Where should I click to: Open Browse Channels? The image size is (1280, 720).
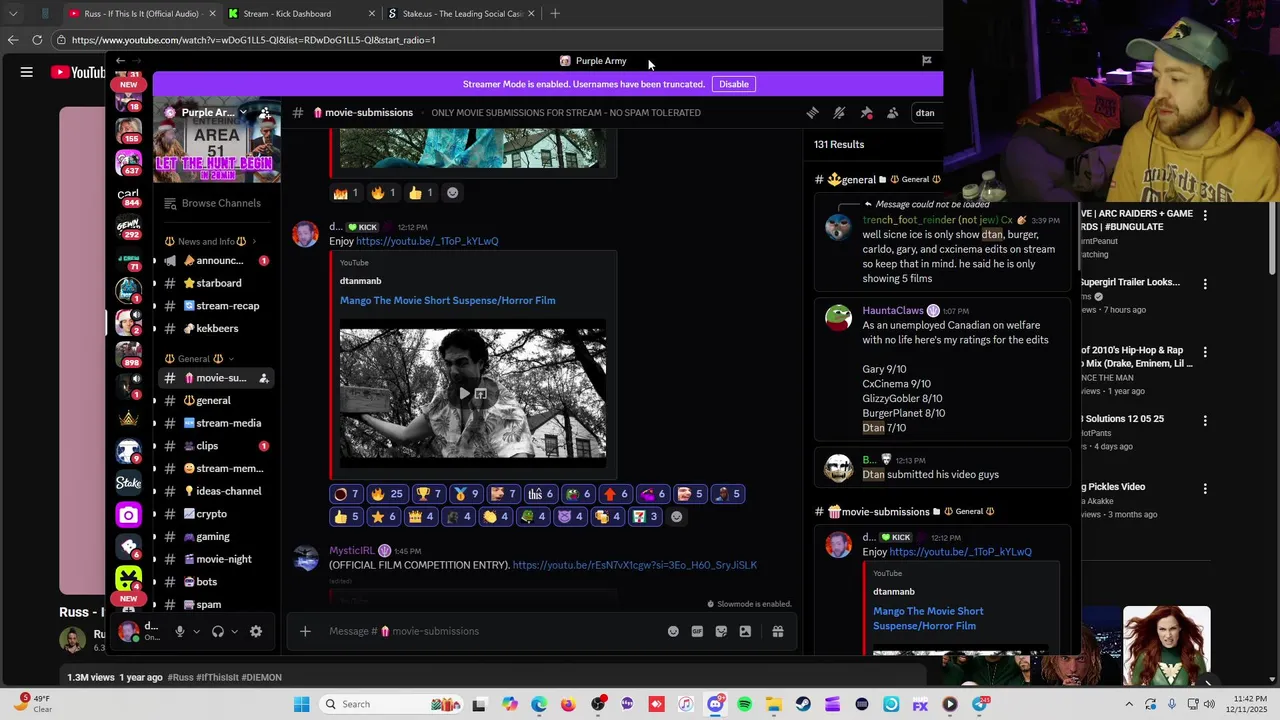(x=217, y=203)
